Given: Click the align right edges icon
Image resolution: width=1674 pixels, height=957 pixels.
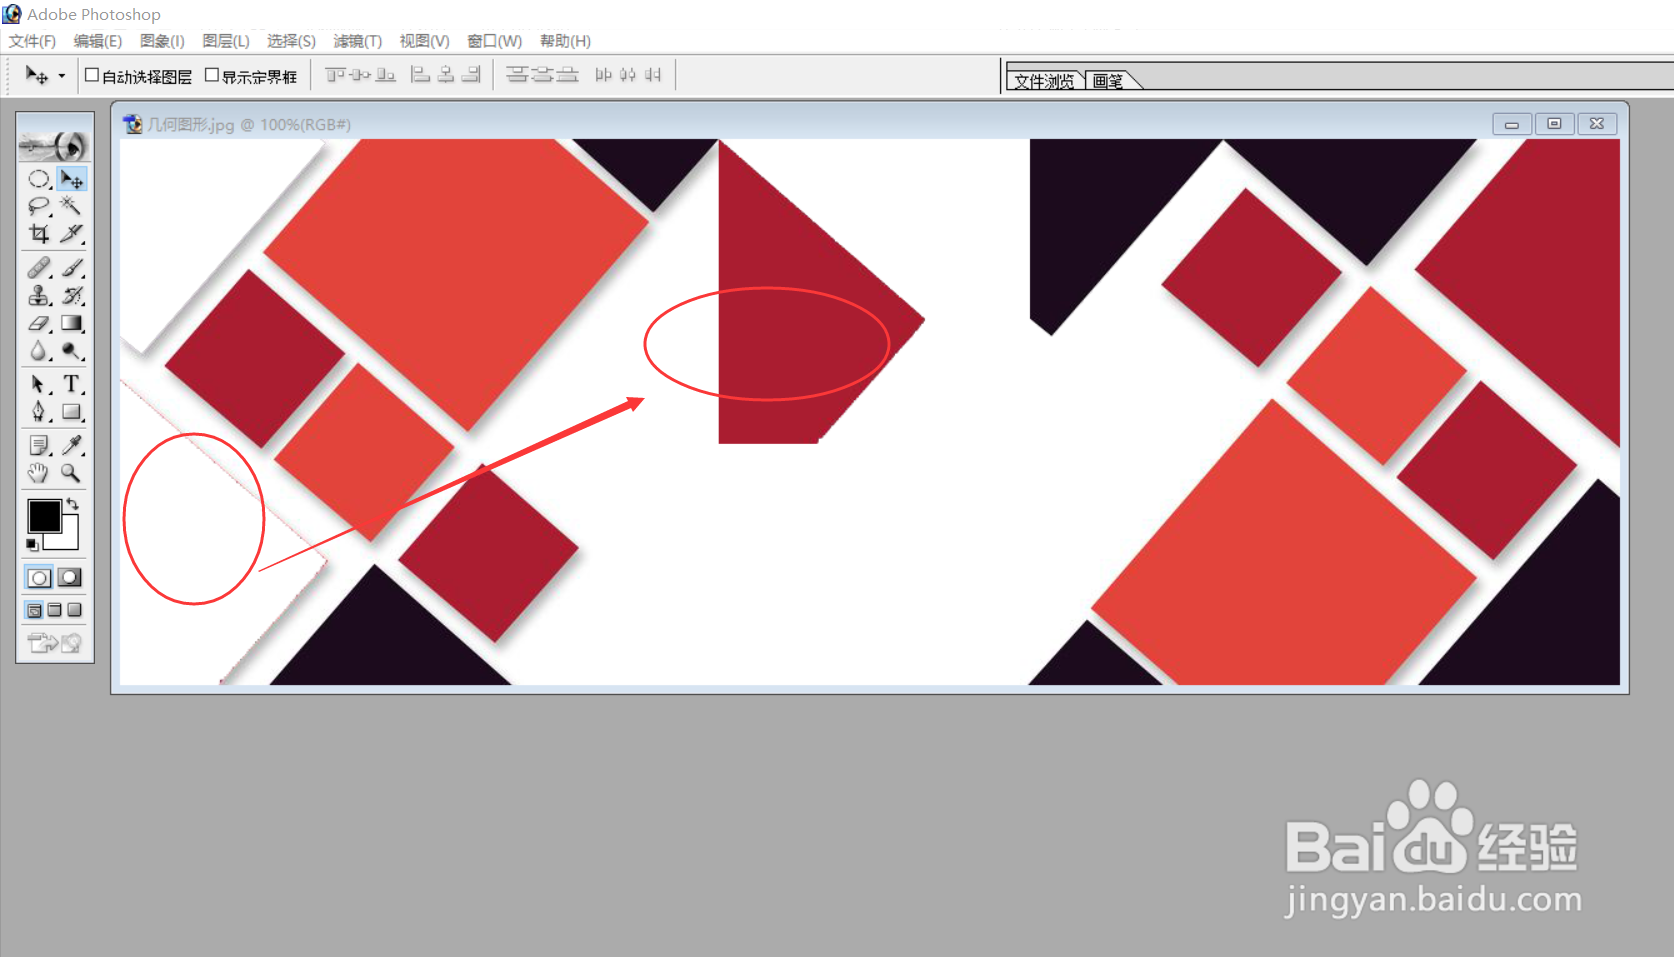Looking at the screenshot, I should [x=471, y=75].
